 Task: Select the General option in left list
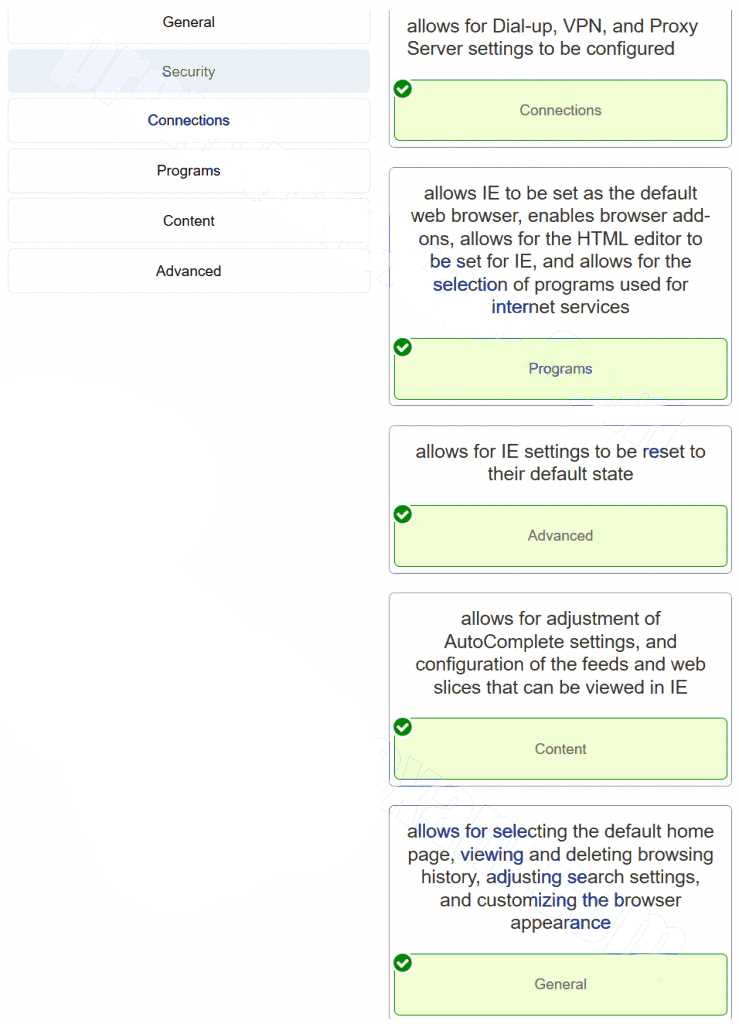[x=189, y=22]
